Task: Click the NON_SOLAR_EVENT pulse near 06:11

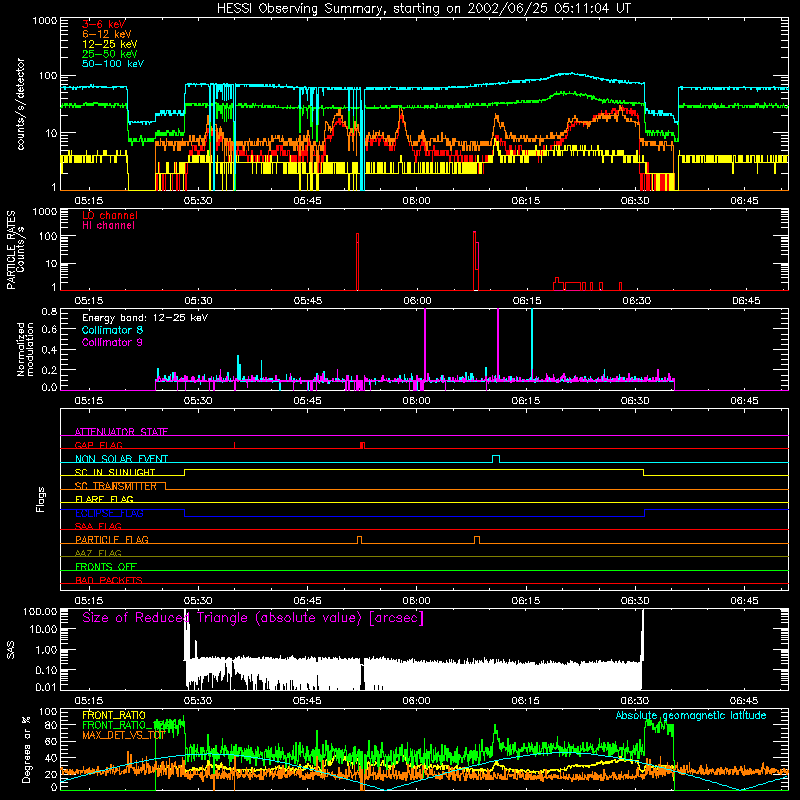Action: coord(496,459)
